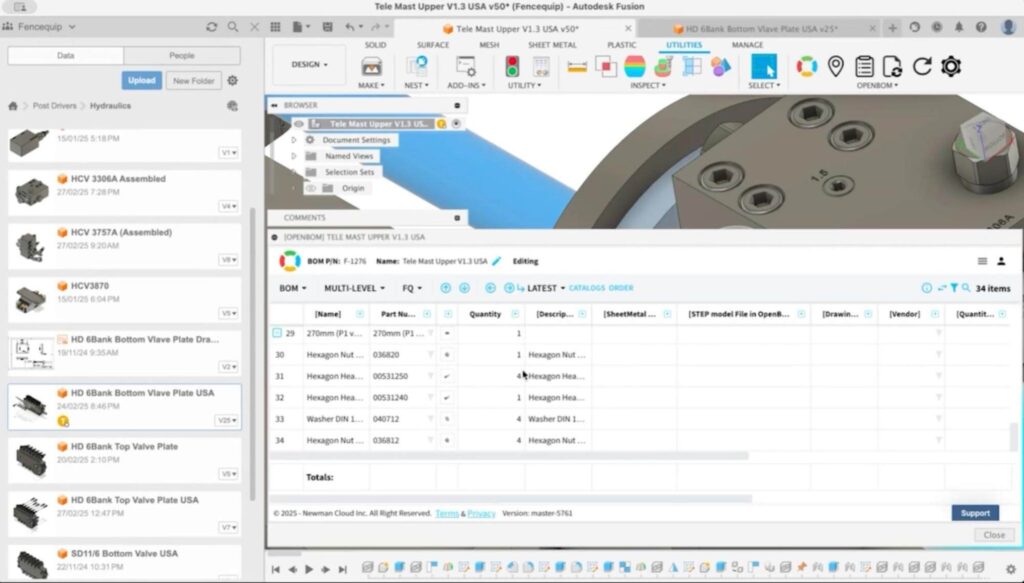1024x583 pixels.
Task: Toggle Origin folder visibility eye
Action: [311, 188]
